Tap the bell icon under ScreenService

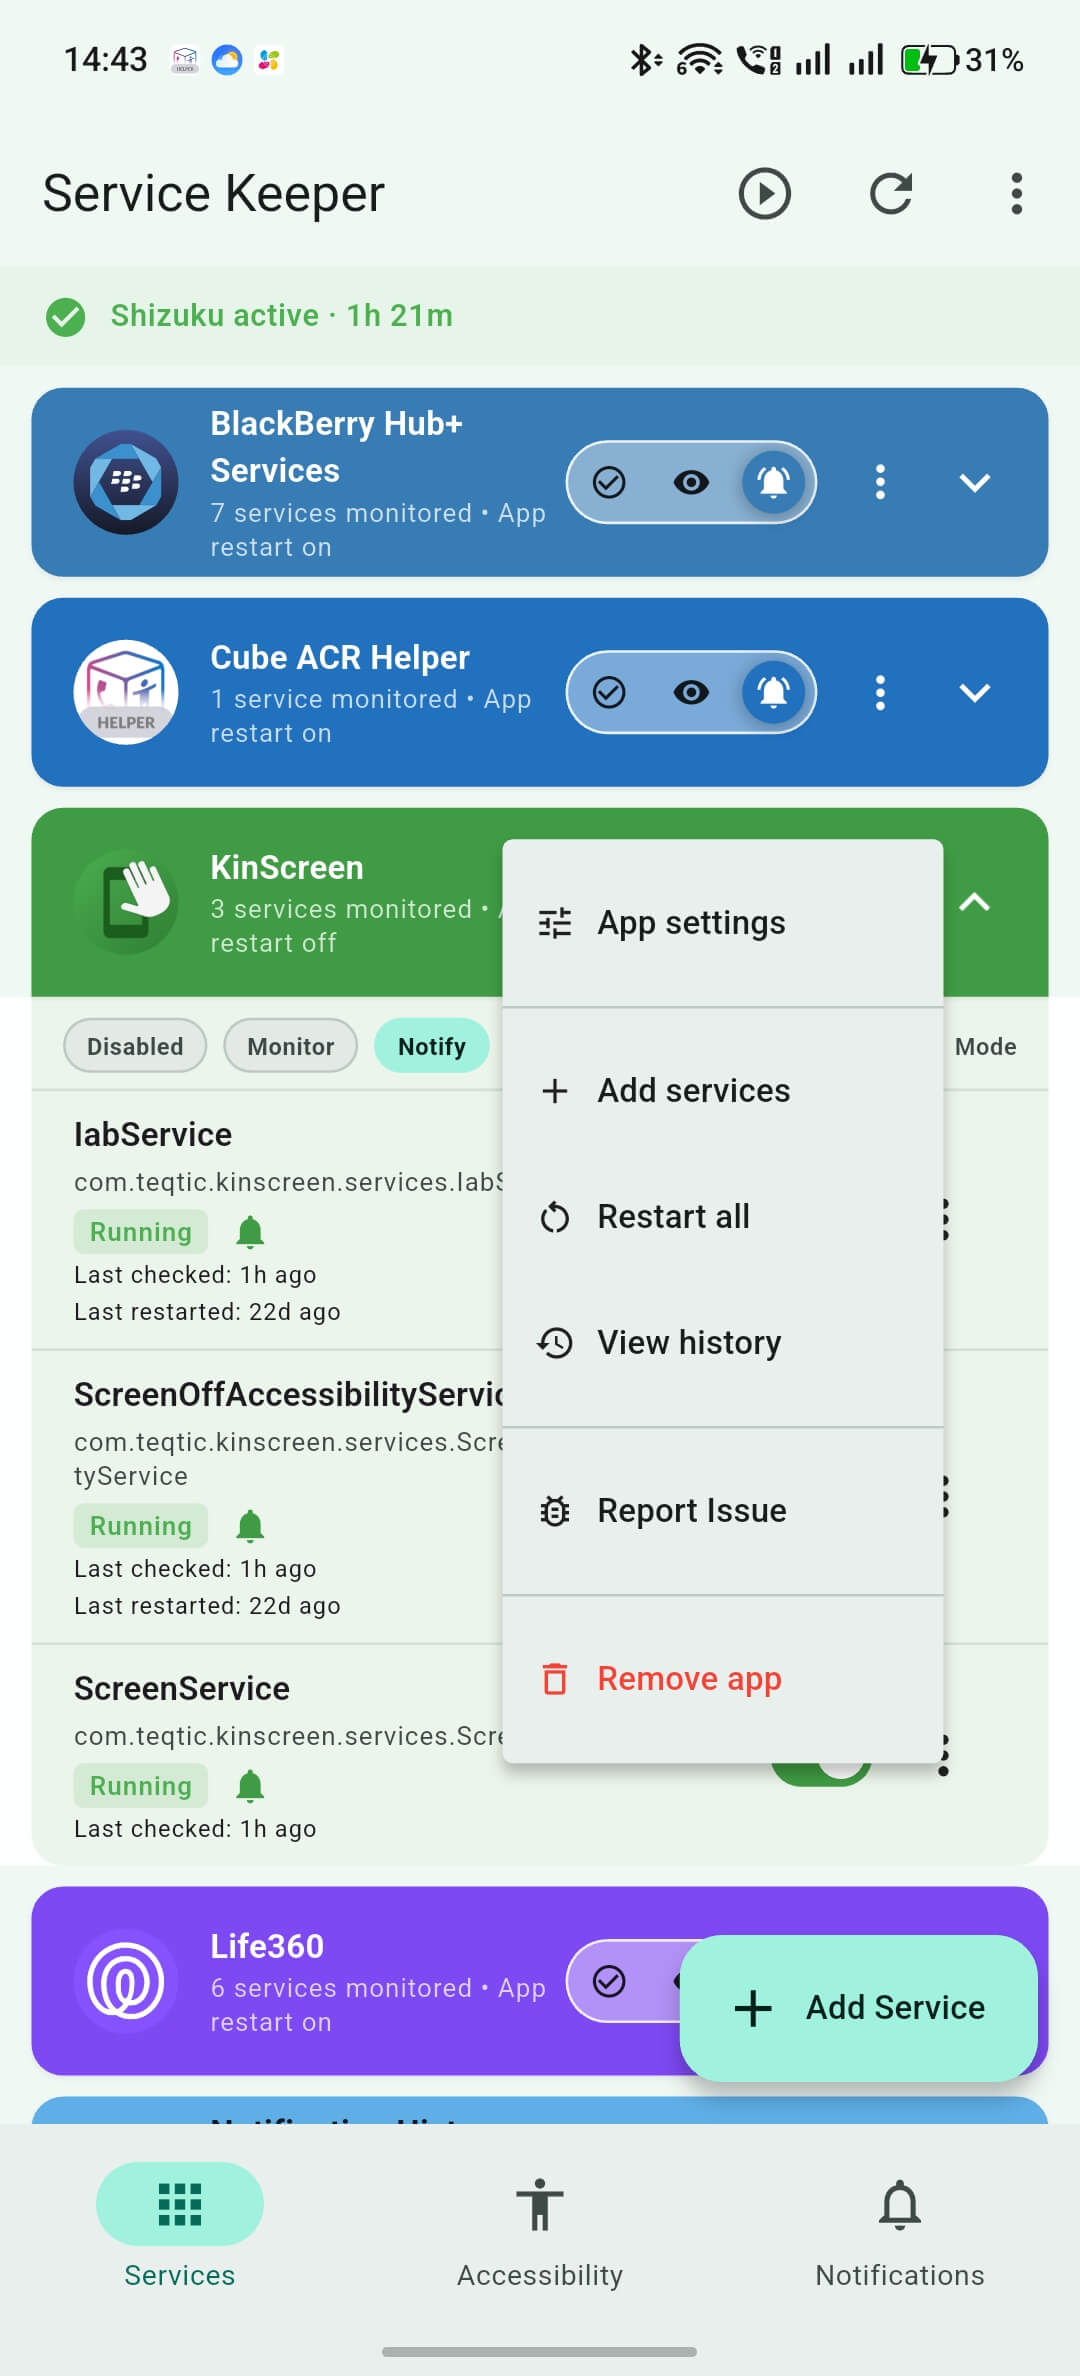click(x=250, y=1786)
